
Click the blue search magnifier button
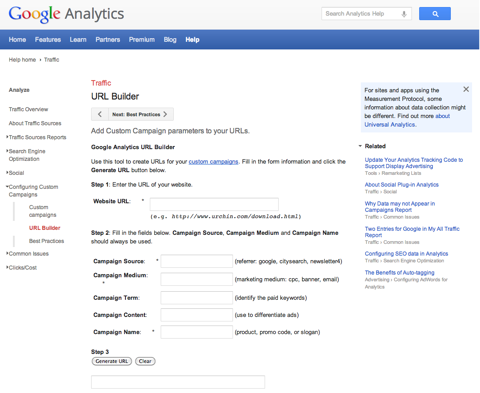coord(435,14)
